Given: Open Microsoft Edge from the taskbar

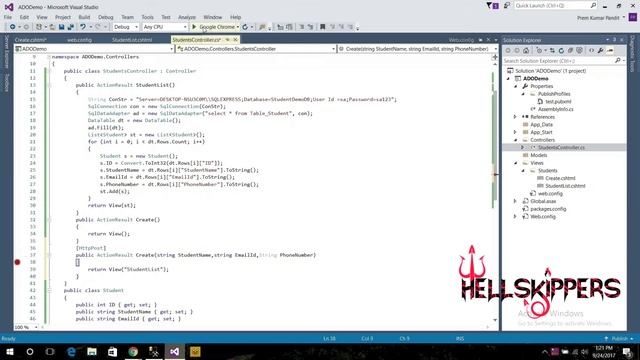Looking at the screenshot, I should click(71, 351).
